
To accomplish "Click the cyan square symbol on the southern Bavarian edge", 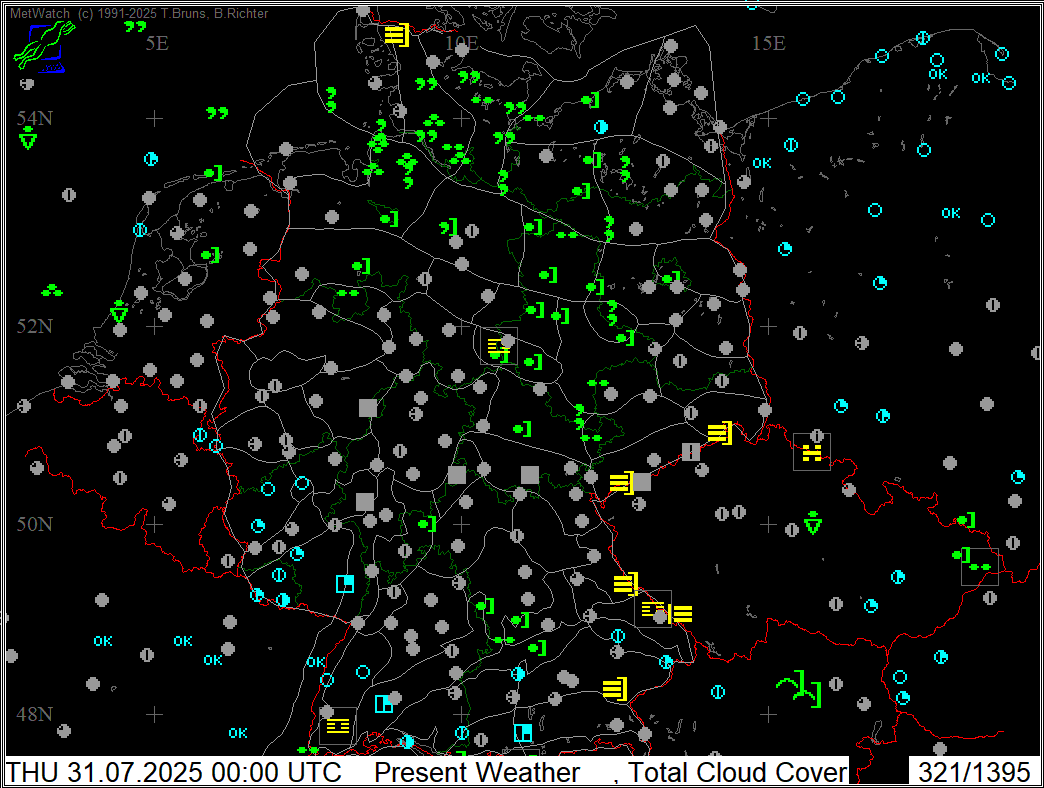I will (x=523, y=733).
